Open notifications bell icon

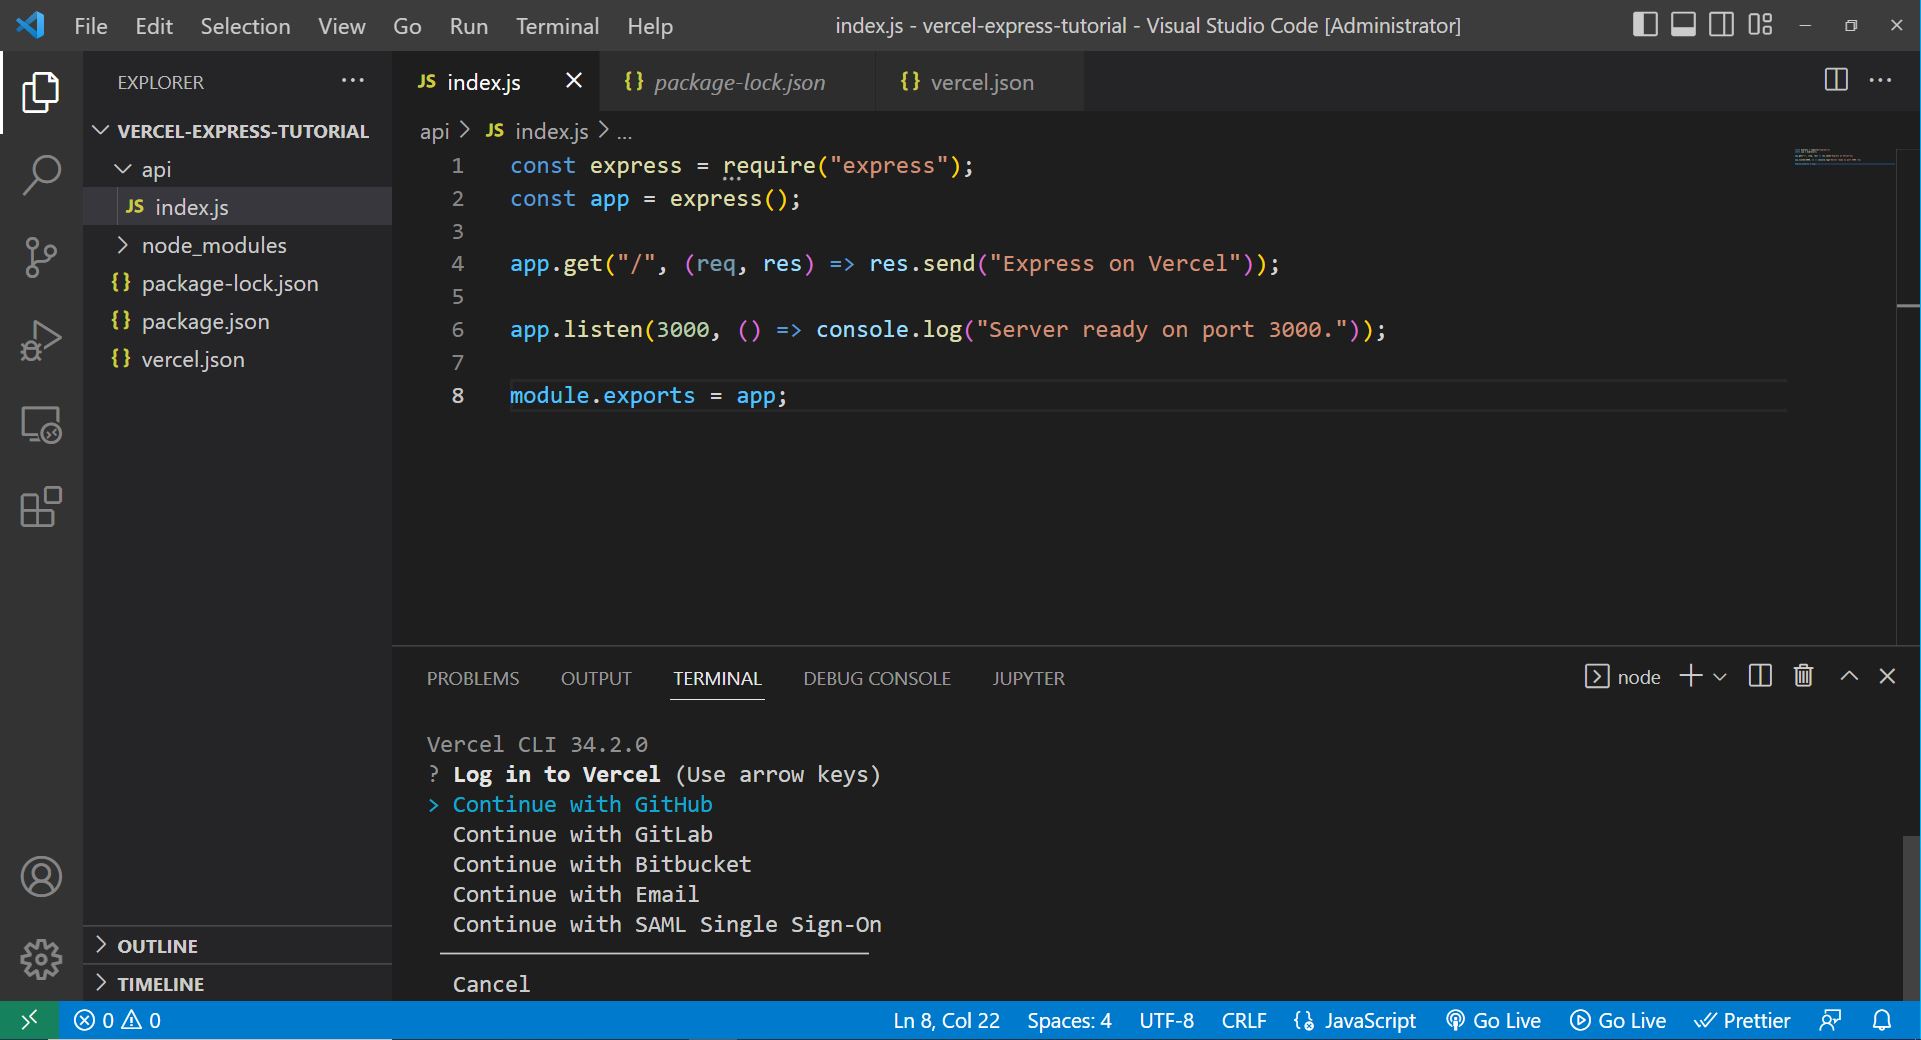pyautogui.click(x=1881, y=1020)
